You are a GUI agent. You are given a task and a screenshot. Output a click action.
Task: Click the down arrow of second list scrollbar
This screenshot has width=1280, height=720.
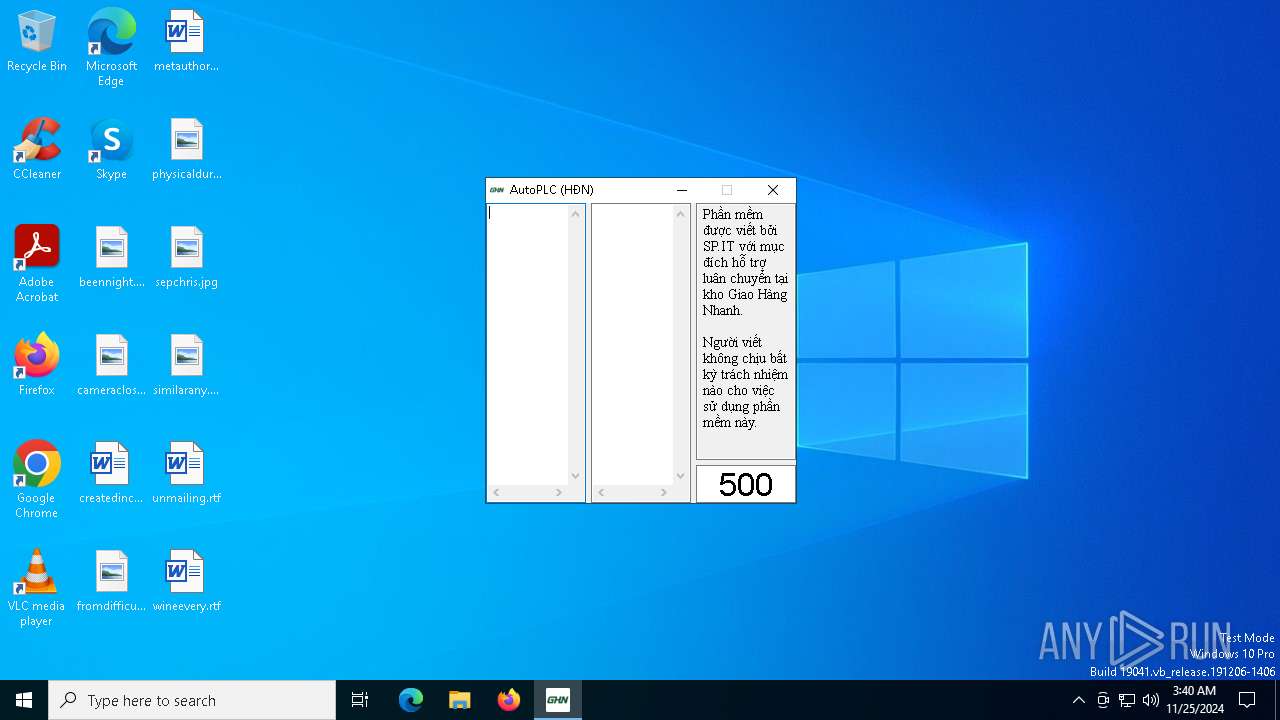681,476
